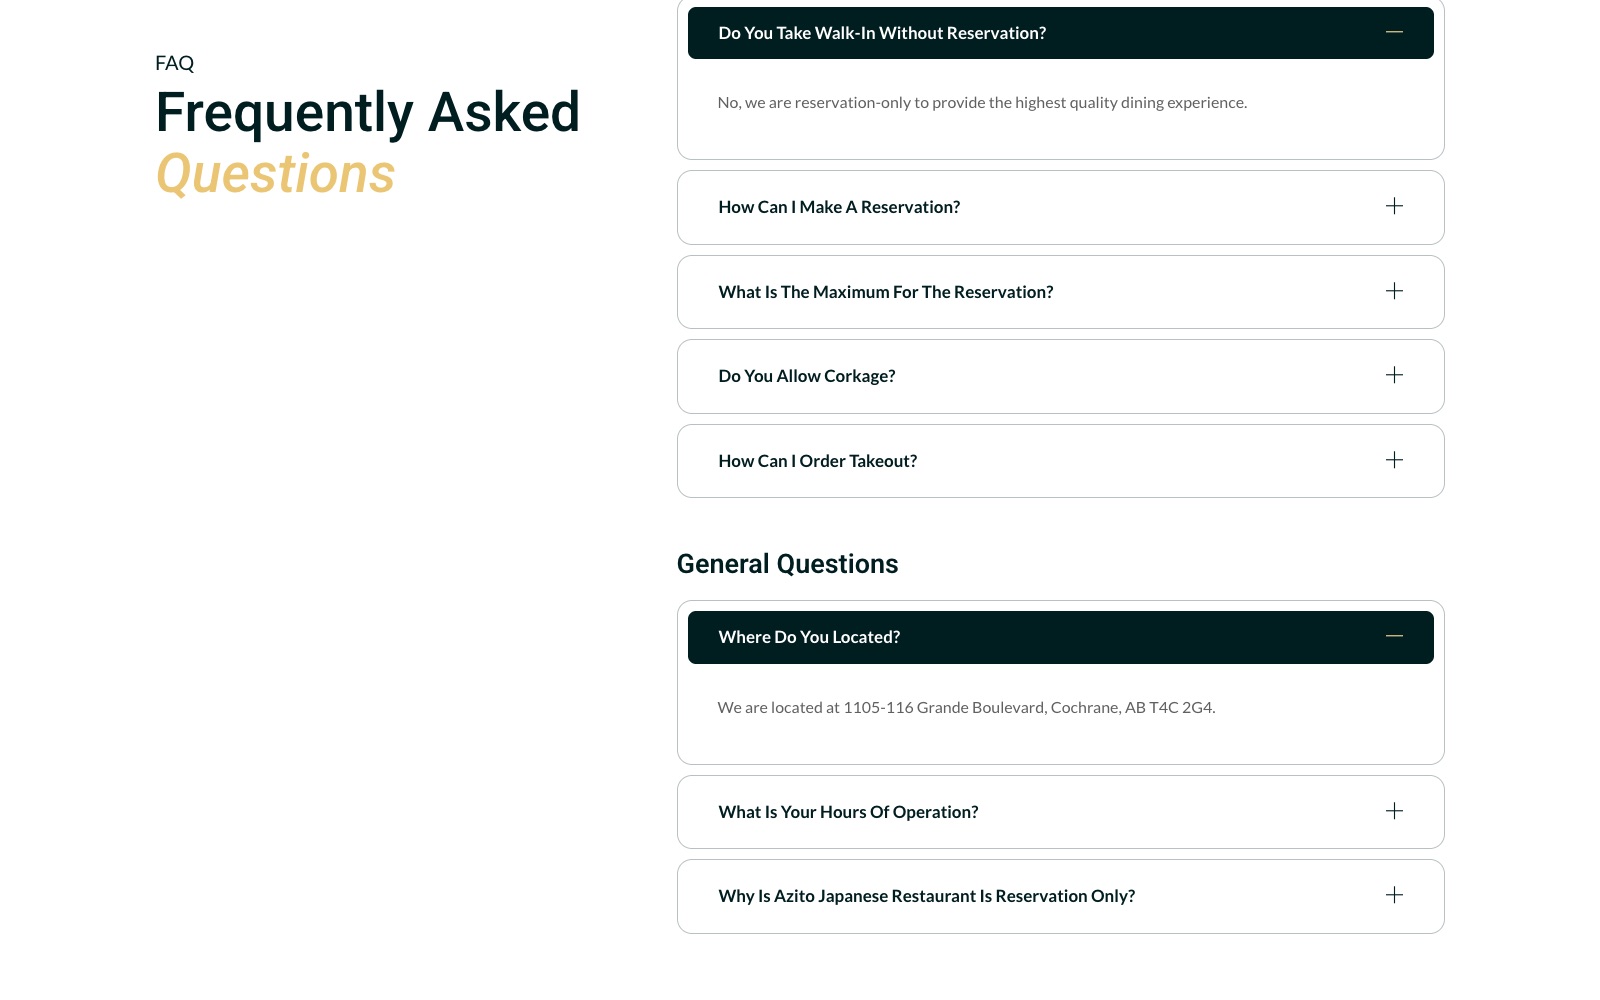The height and width of the screenshot is (1000, 1600).
Task: Open Why Is Azito Reservation Only question
Action: [x=1060, y=896]
